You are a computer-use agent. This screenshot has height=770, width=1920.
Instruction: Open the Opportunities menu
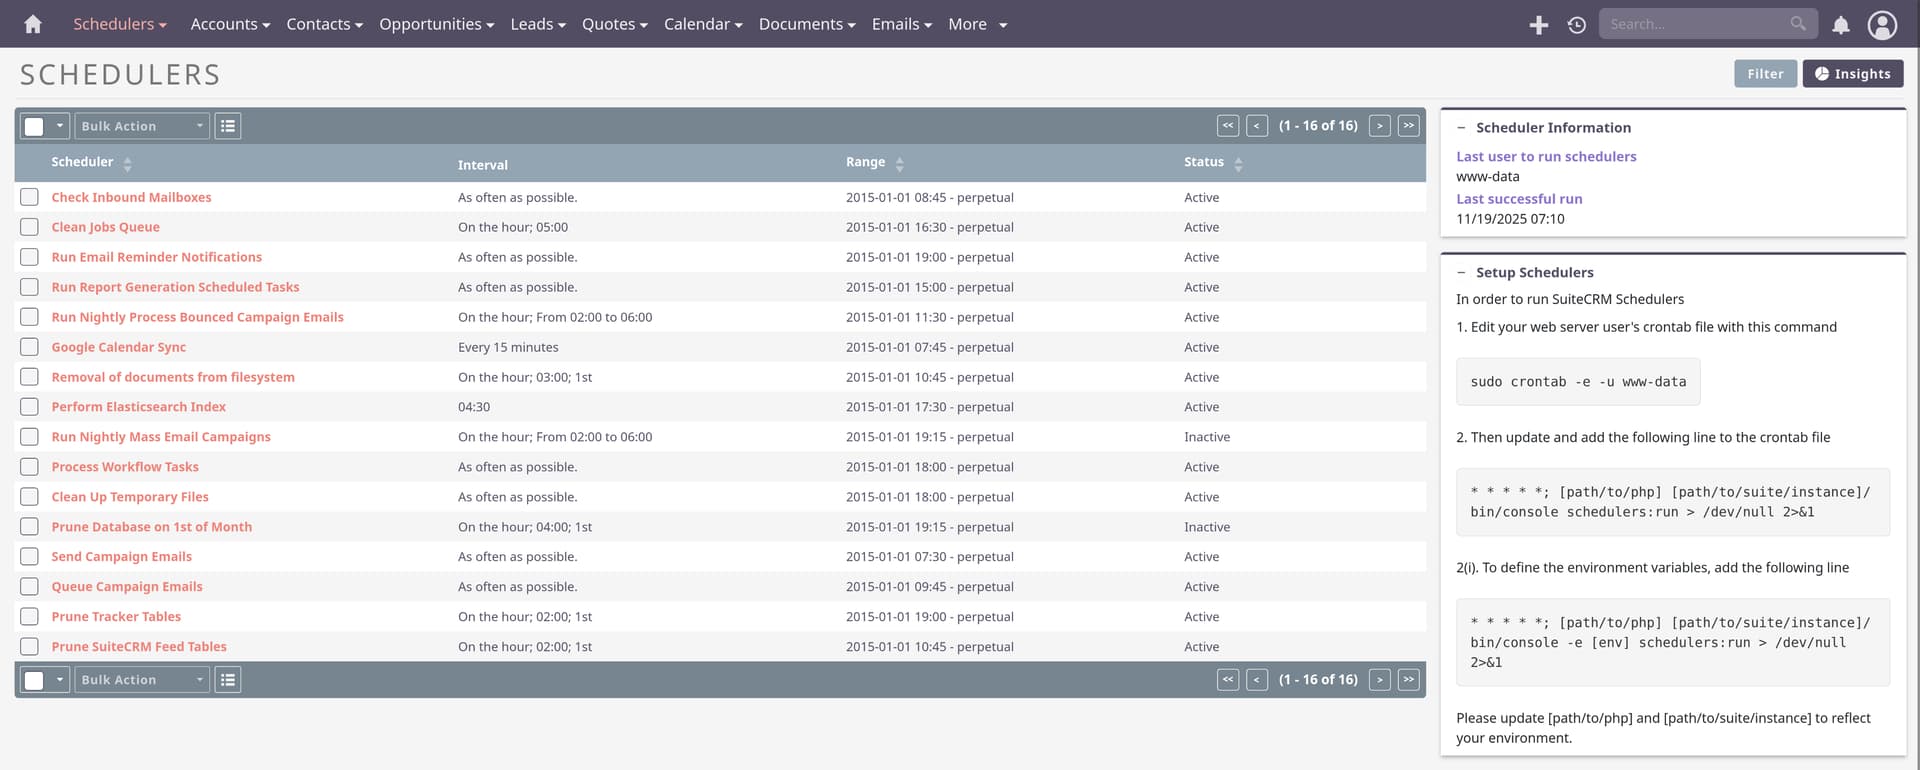(436, 24)
